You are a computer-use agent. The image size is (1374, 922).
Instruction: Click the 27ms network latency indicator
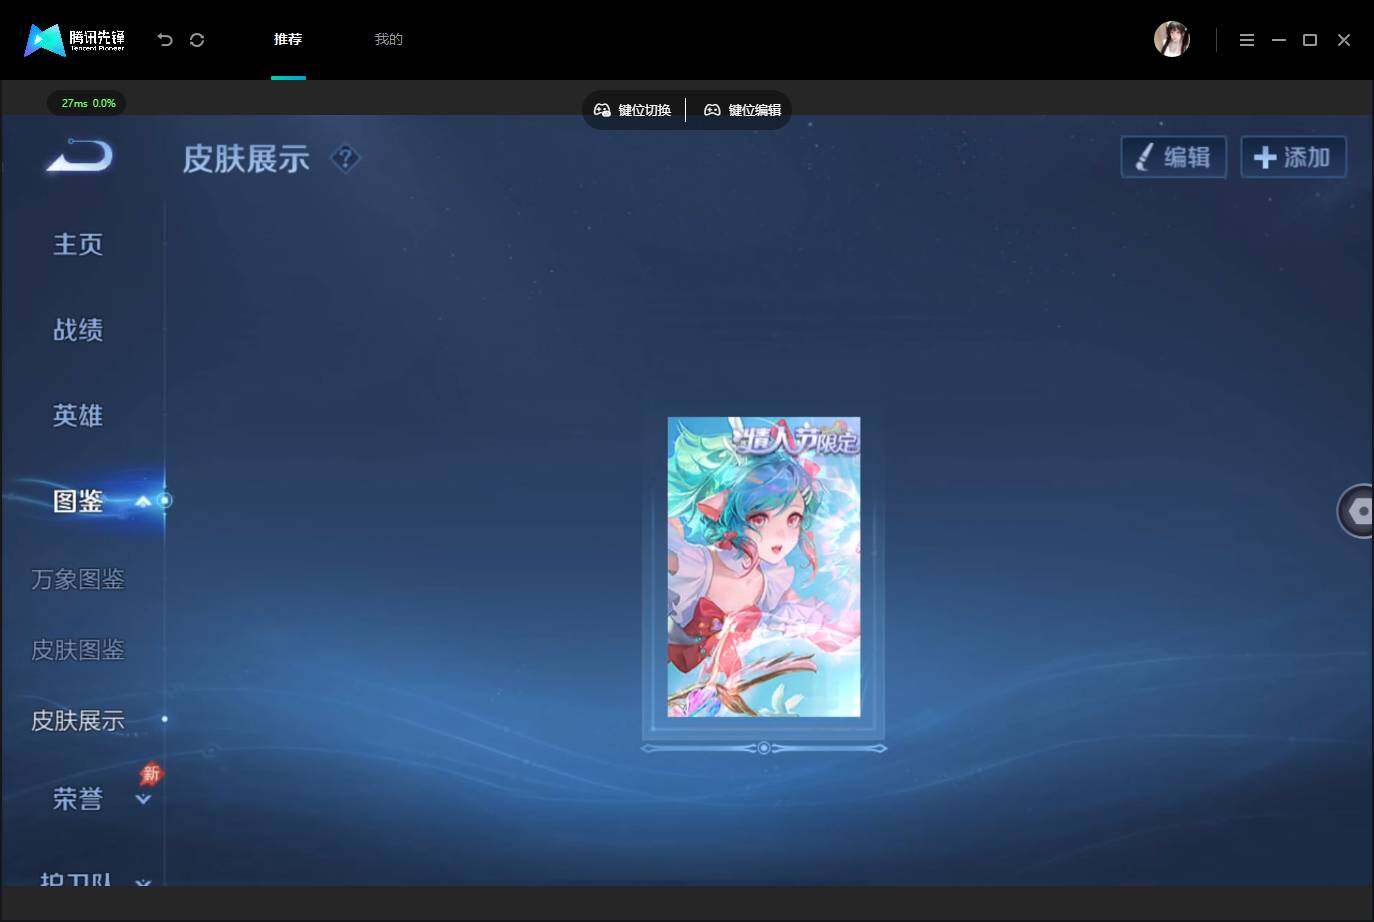pos(88,103)
